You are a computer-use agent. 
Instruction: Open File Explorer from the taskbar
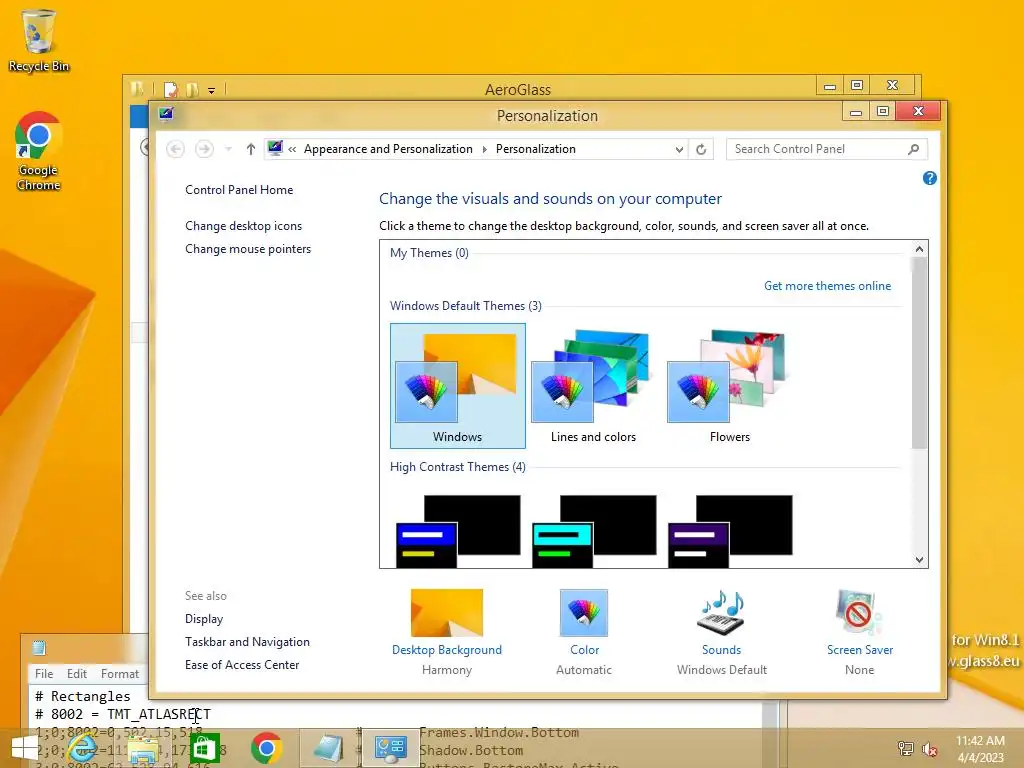coord(143,748)
